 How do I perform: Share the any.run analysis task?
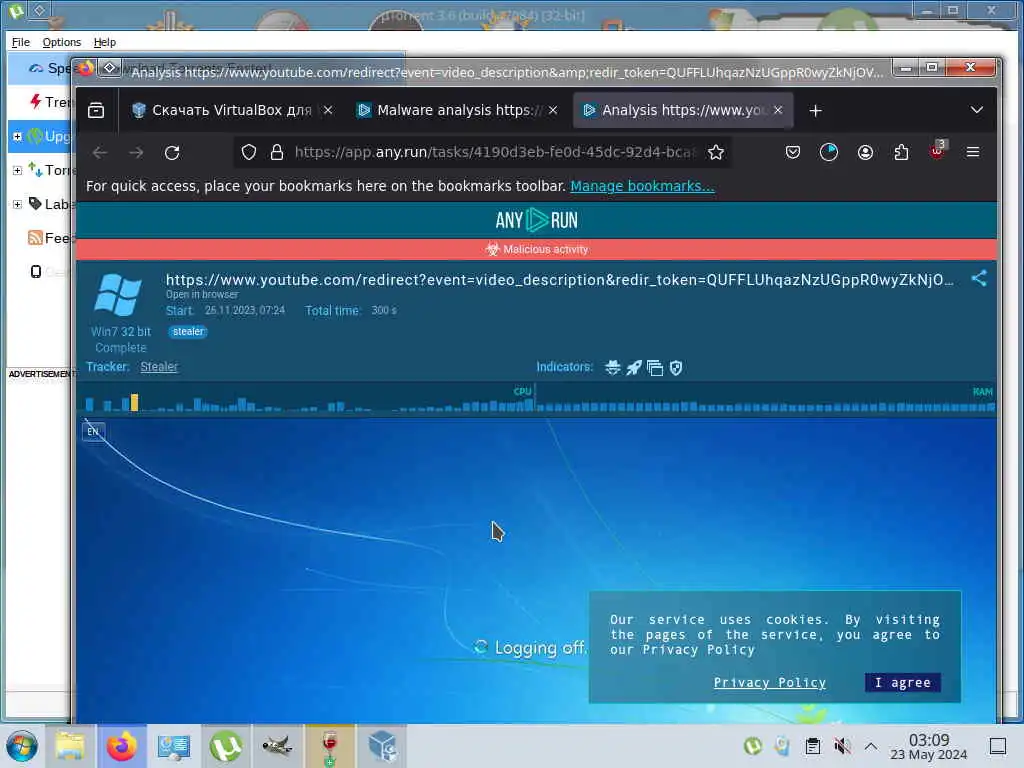978,278
